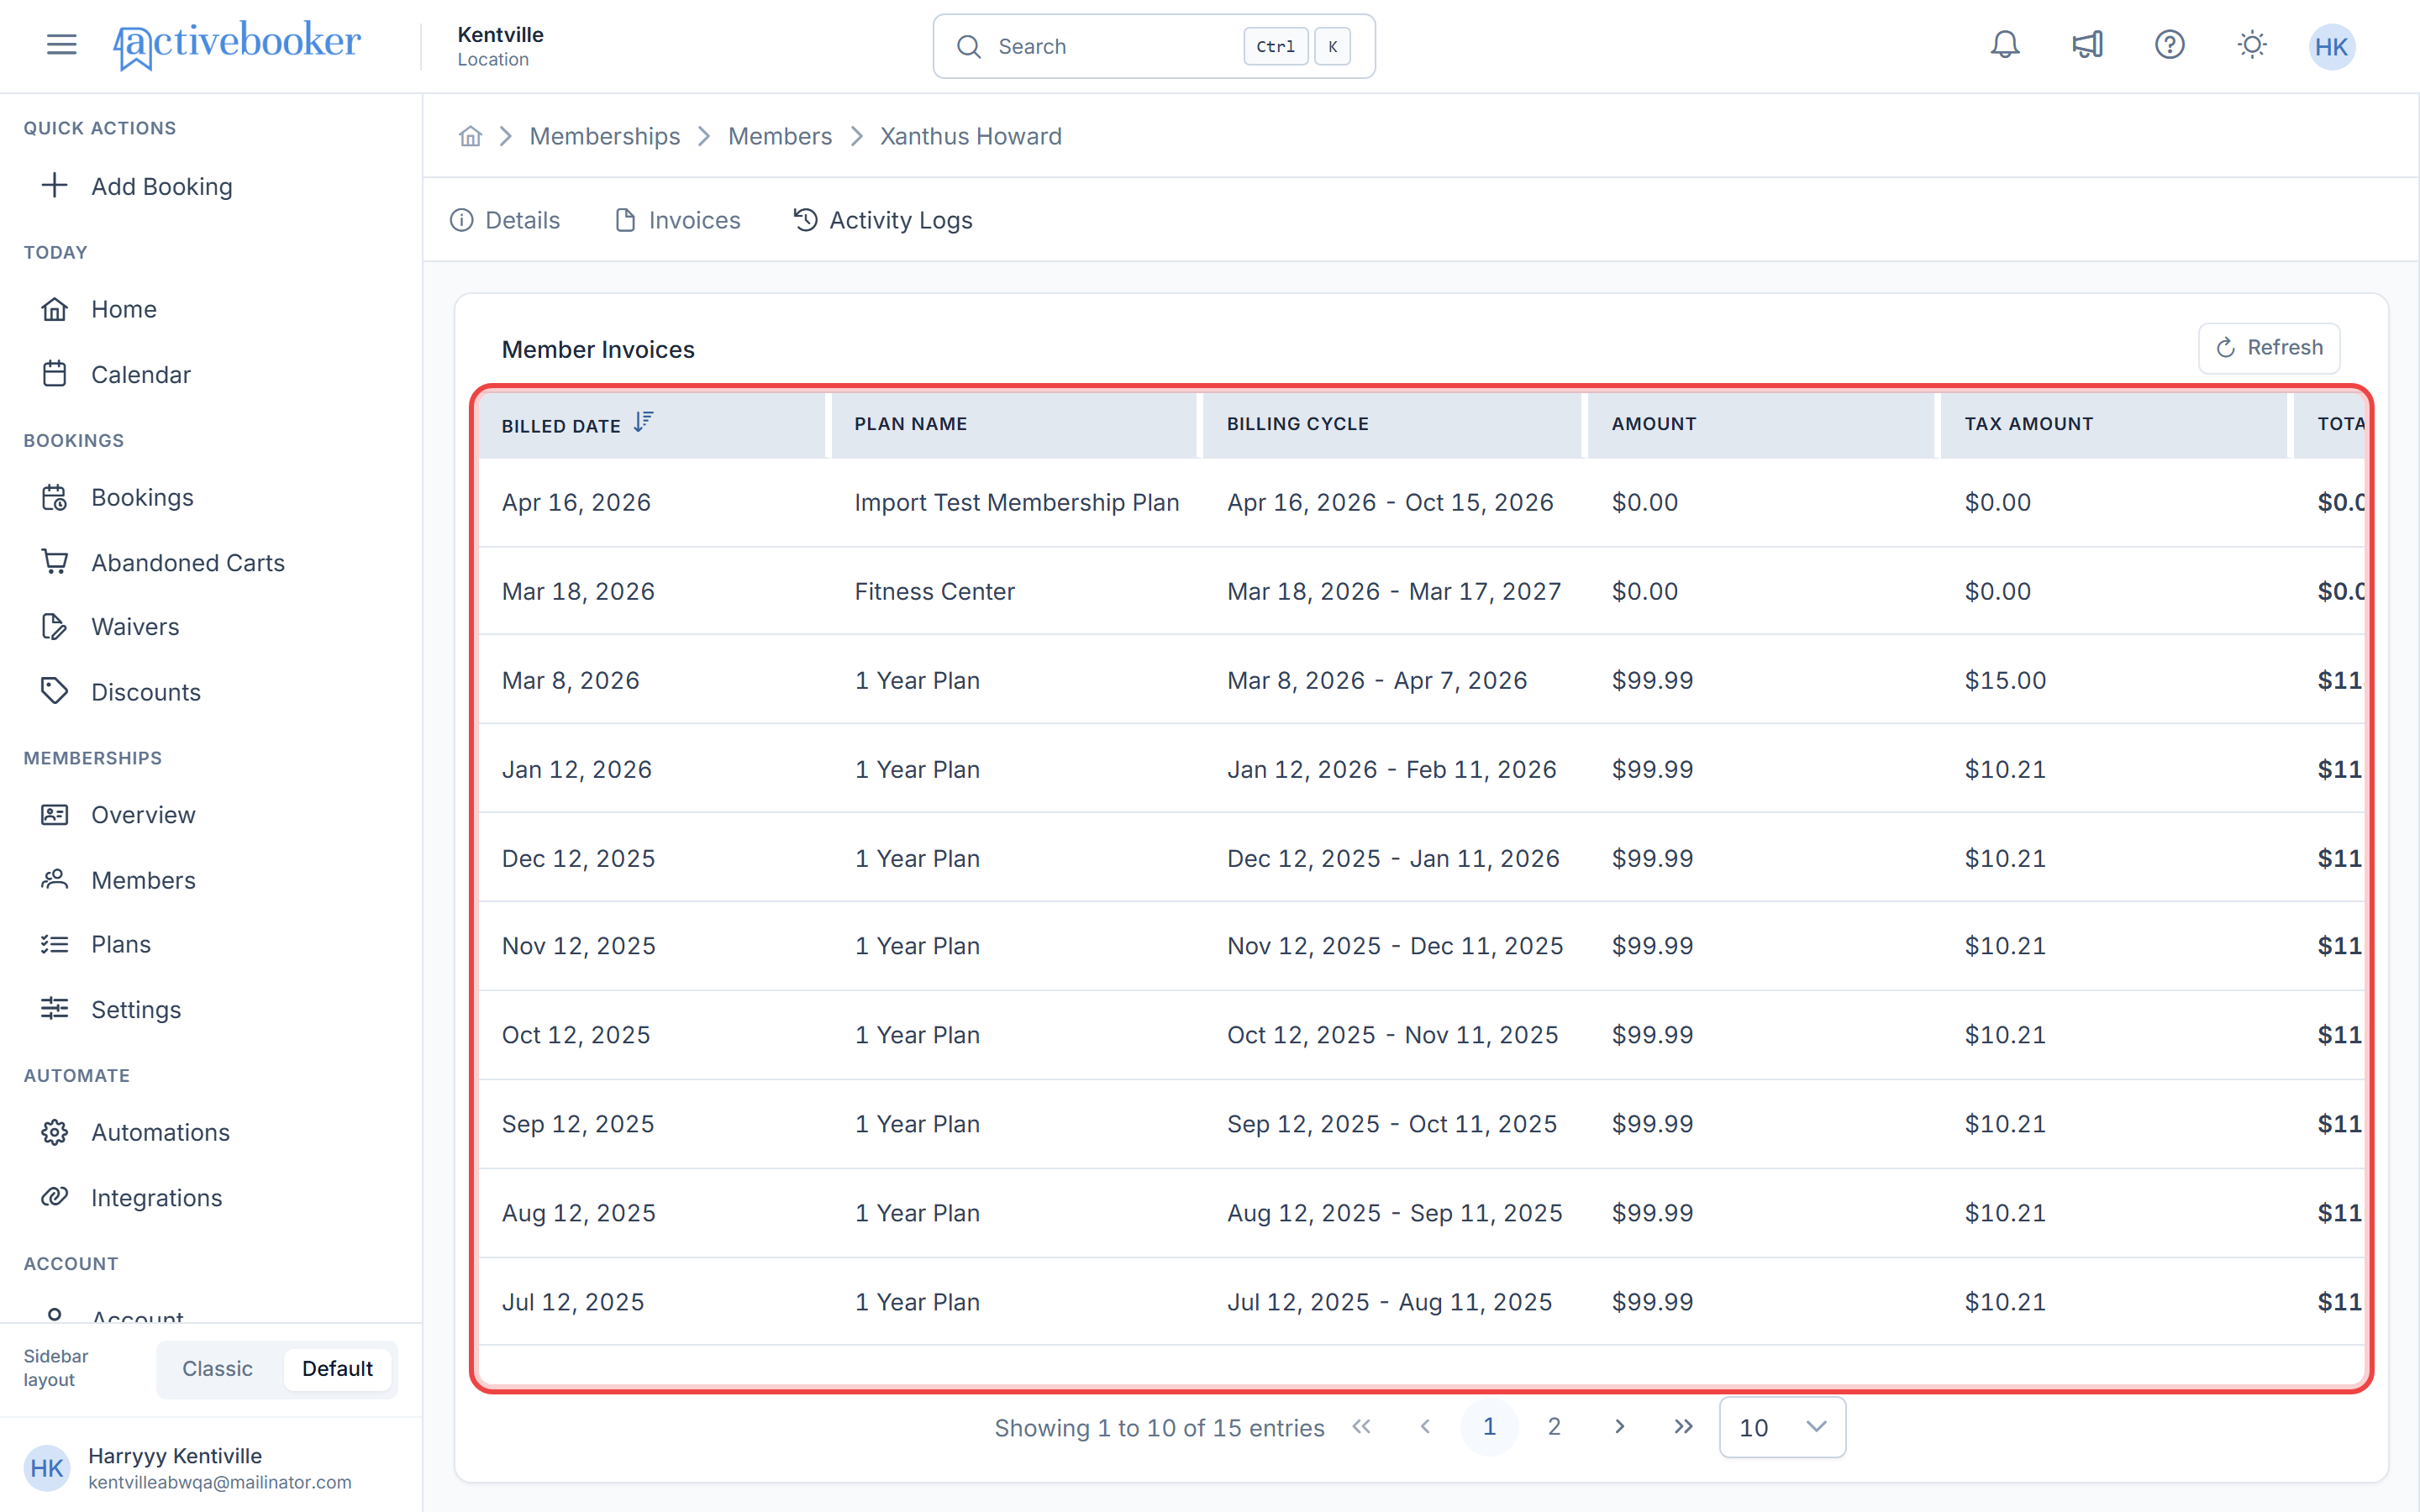
Task: Click the Members sidebar icon
Action: click(x=54, y=879)
